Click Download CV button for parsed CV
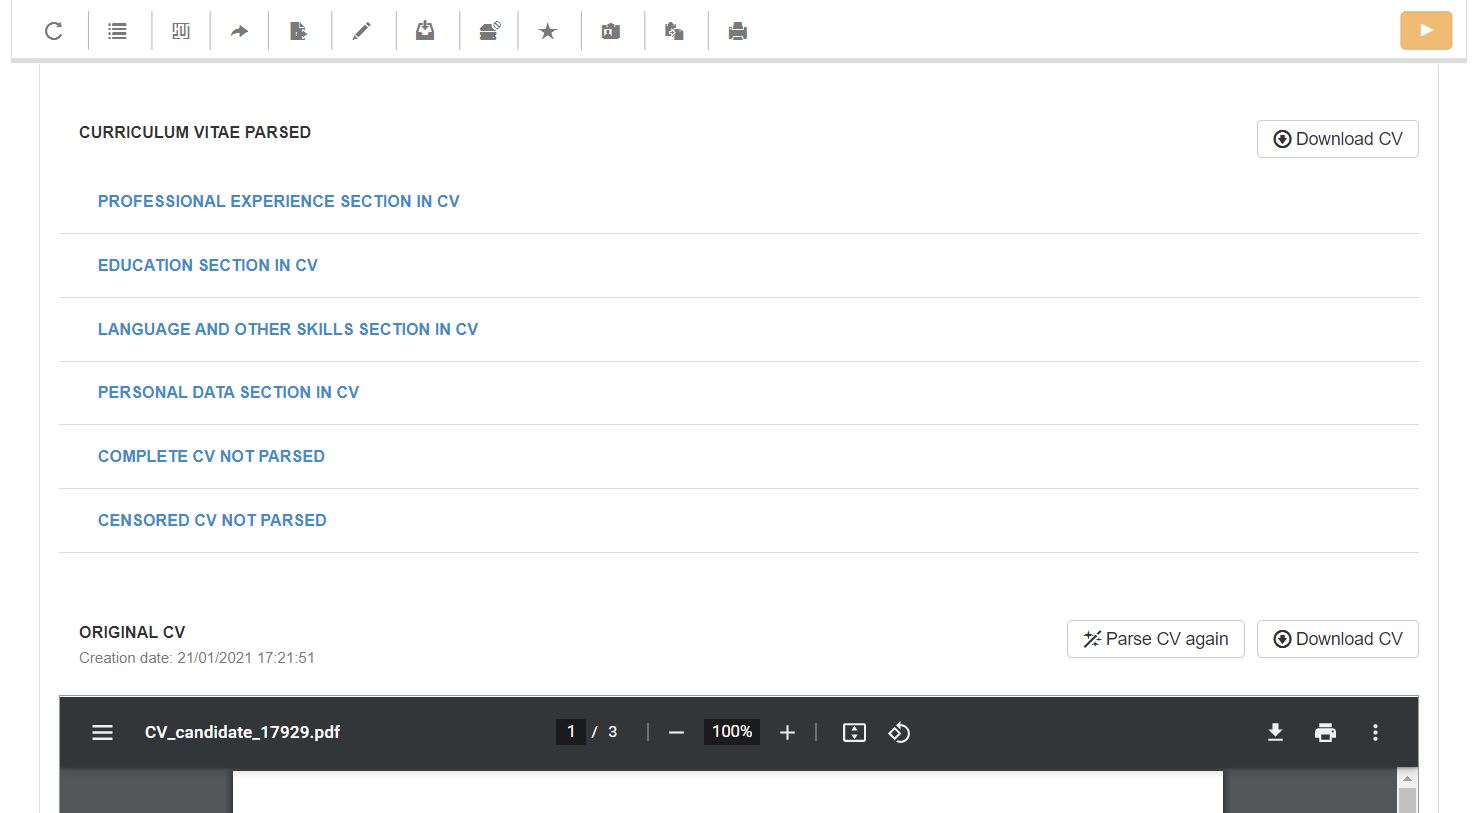The height and width of the screenshot is (813, 1484). pos(1337,139)
